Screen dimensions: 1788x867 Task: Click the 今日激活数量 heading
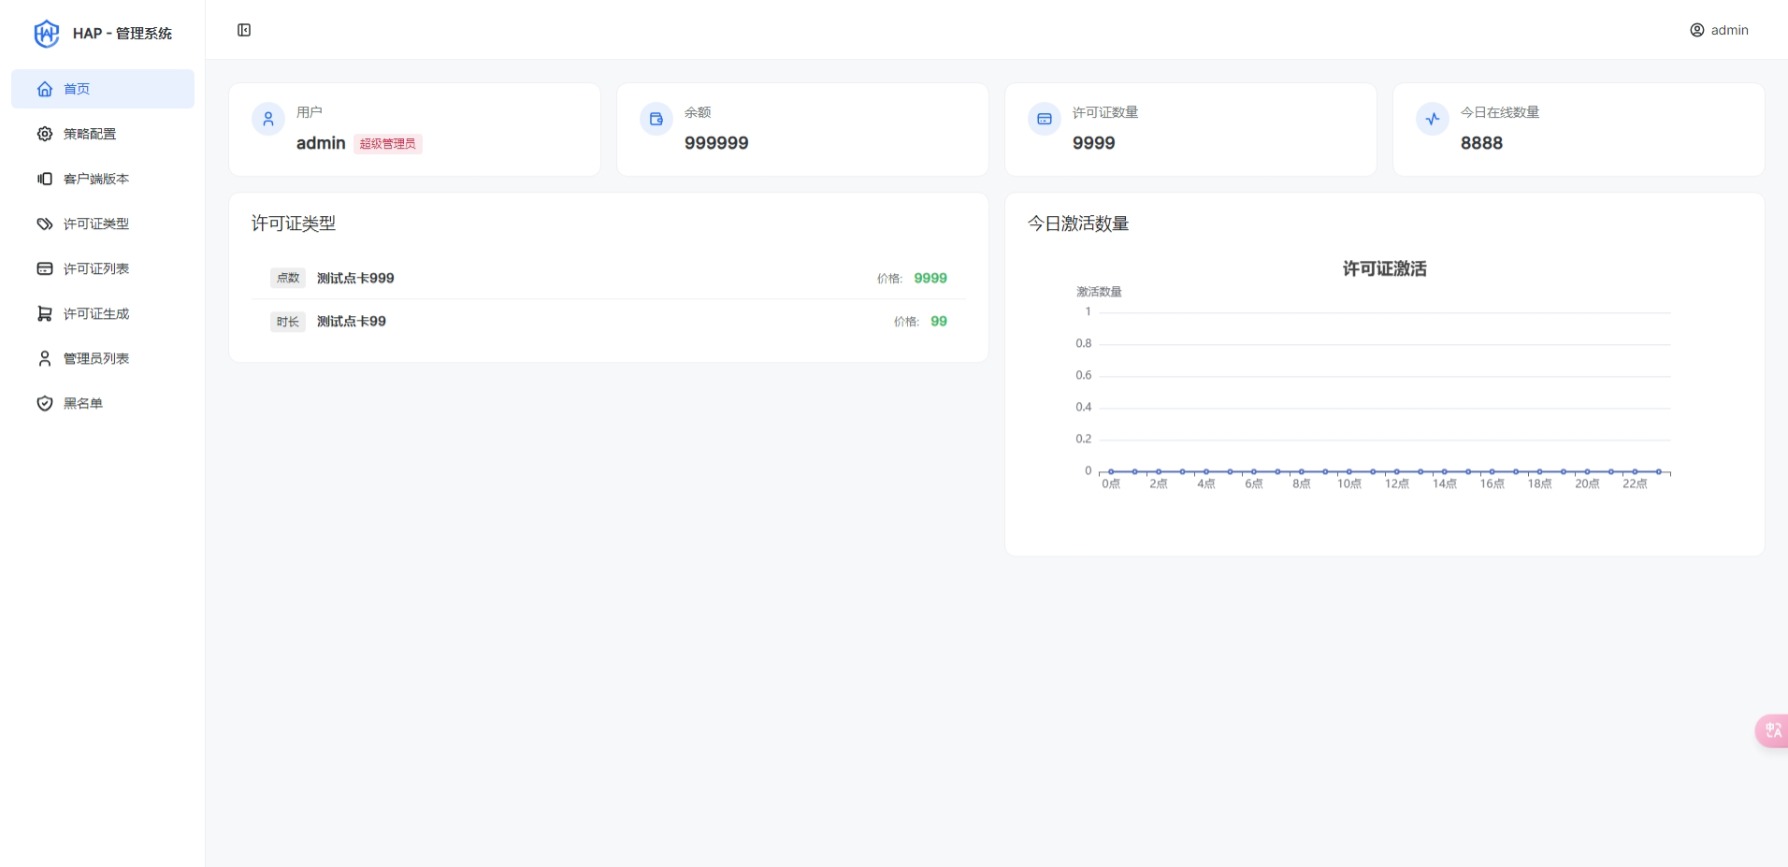[1078, 224]
